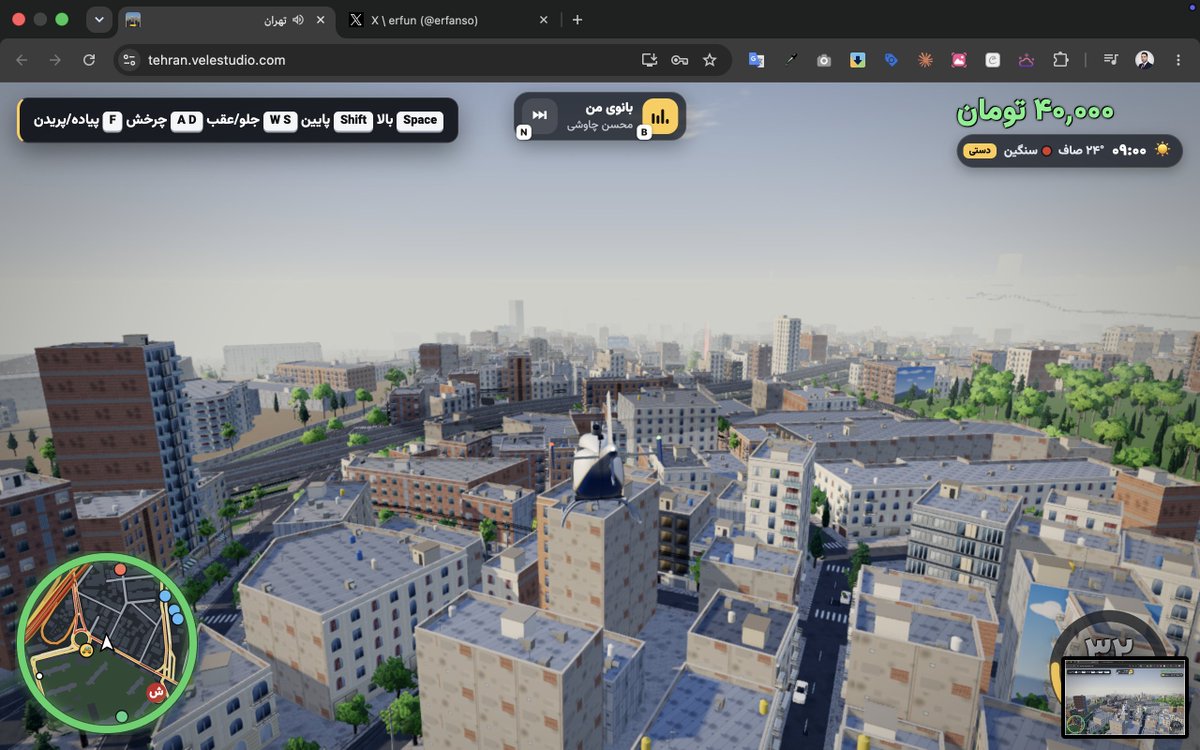This screenshot has height=750, width=1200.
Task: Switch to the X erfun tab
Action: (x=445, y=20)
